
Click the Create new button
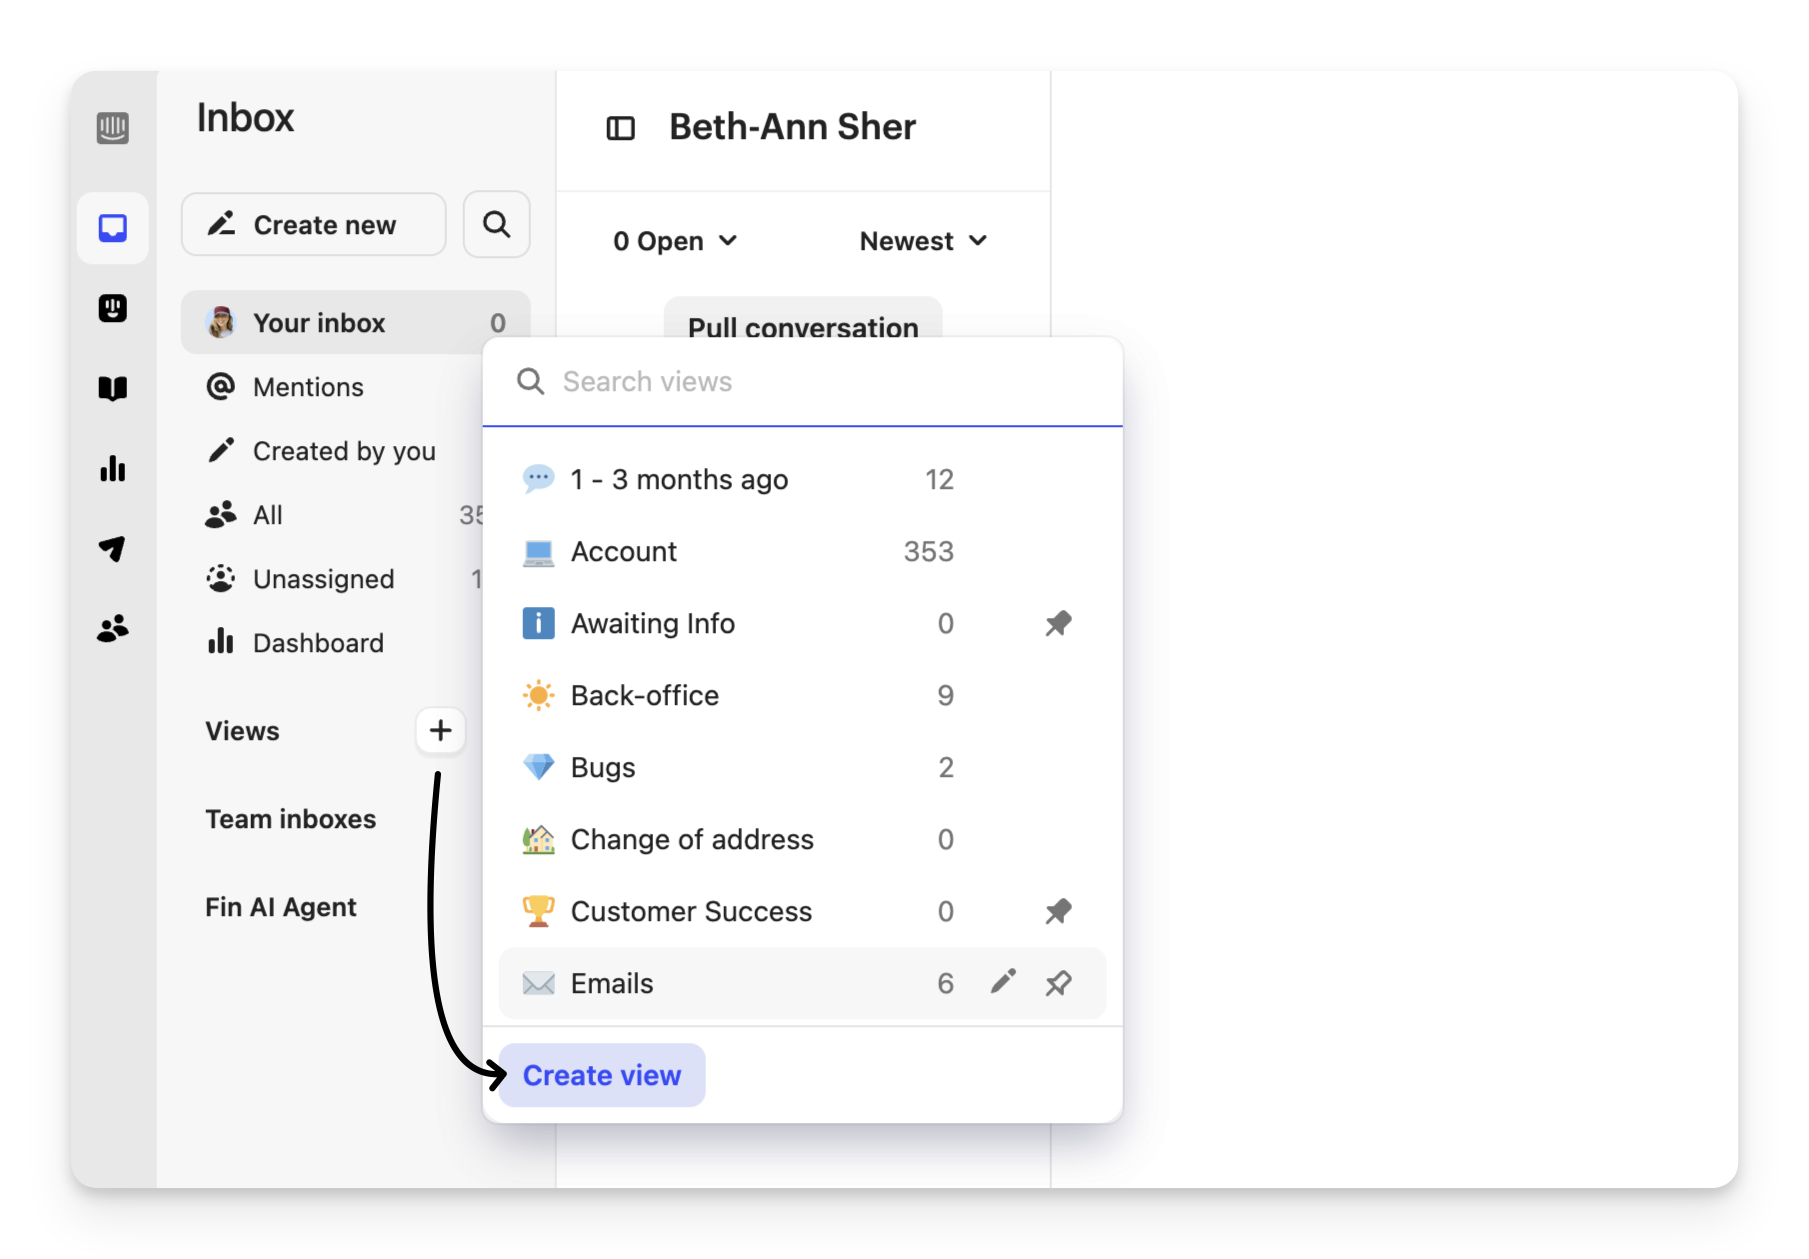click(313, 224)
